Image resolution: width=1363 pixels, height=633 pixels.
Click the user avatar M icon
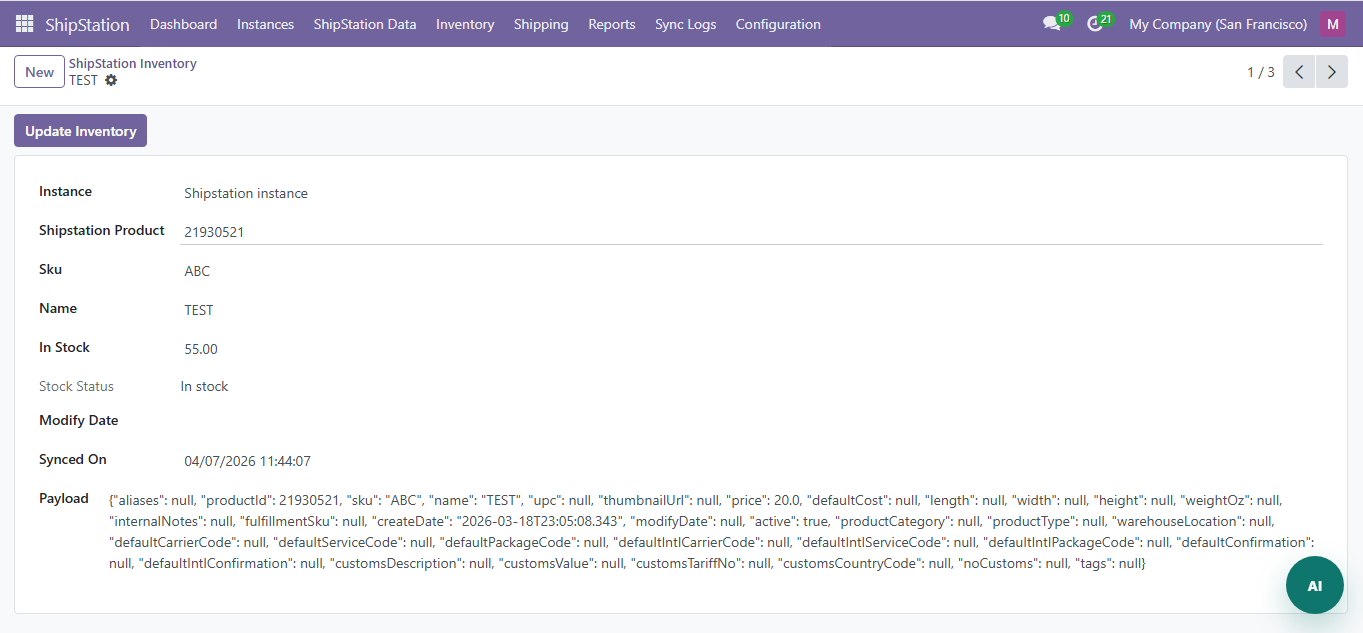pos(1332,24)
